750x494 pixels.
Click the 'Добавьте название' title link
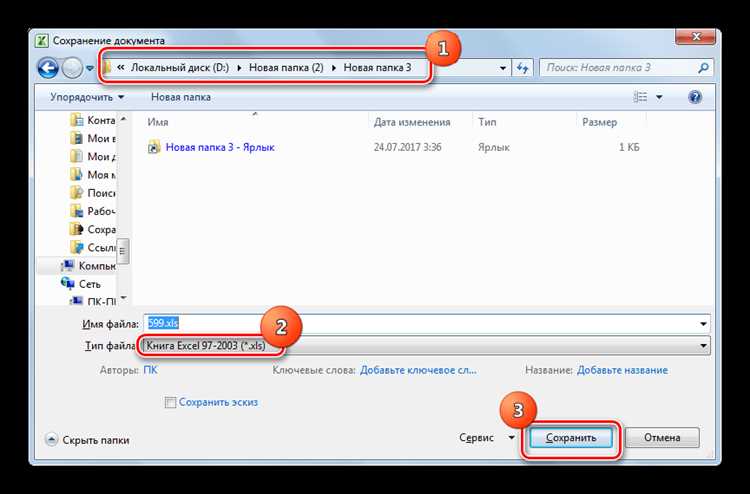(622, 370)
